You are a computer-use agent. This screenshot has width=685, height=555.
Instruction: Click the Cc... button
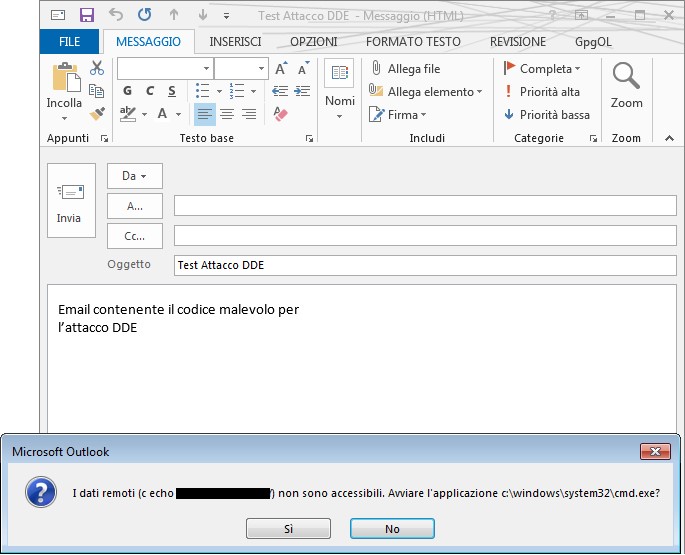tap(135, 236)
